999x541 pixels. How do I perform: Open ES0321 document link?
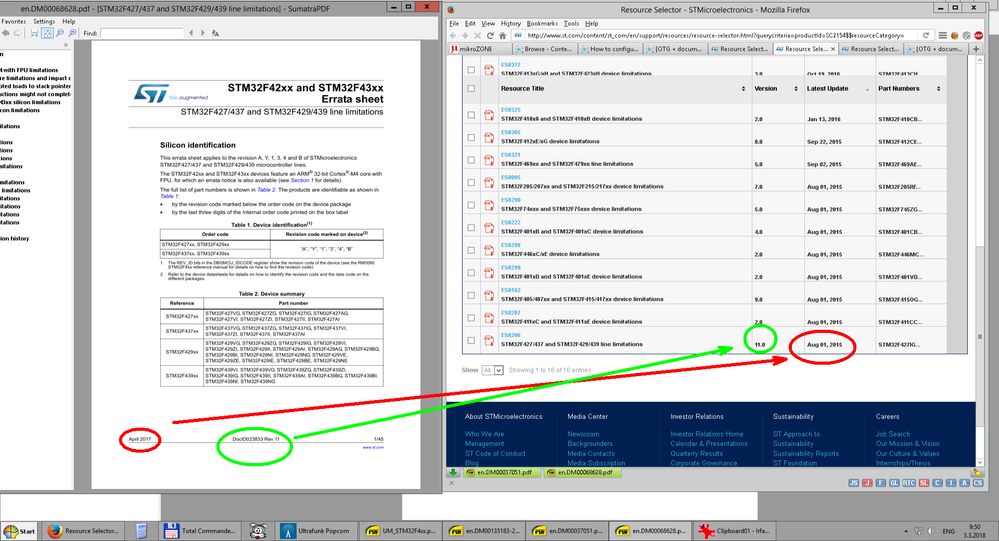[x=510, y=155]
